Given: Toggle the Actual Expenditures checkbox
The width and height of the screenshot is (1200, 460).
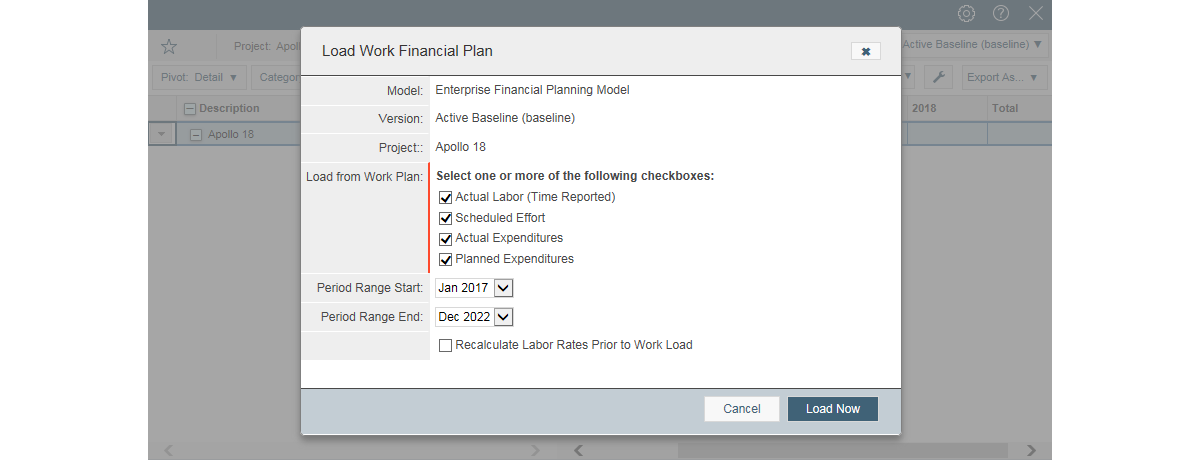Looking at the screenshot, I should pos(446,238).
